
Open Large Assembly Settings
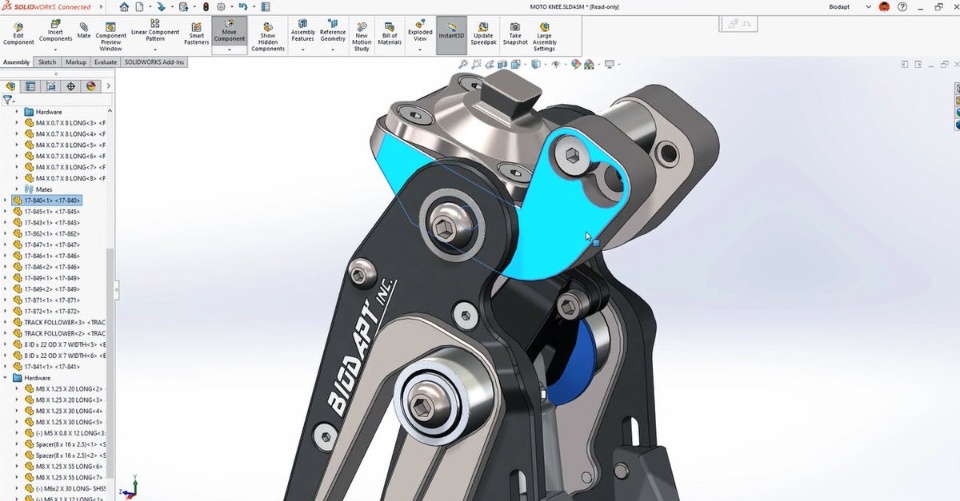[544, 37]
